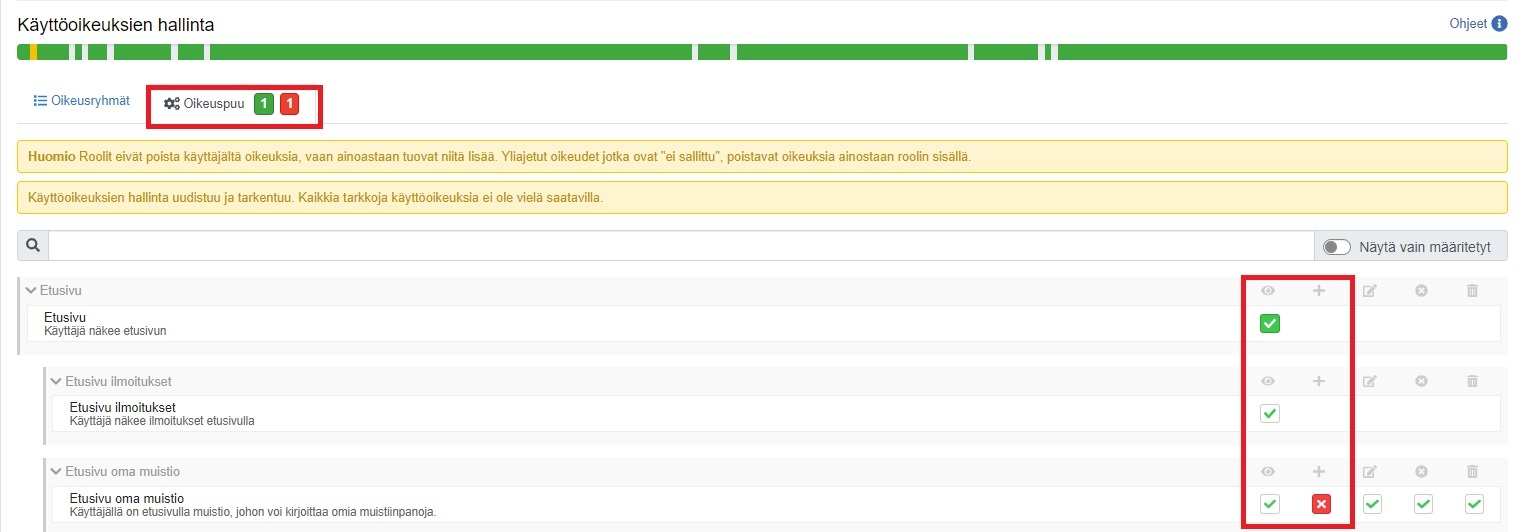This screenshot has width=1523, height=532.
Task: Click circled X icon in Etusivu oma muistio header
Action: (x=1421, y=471)
